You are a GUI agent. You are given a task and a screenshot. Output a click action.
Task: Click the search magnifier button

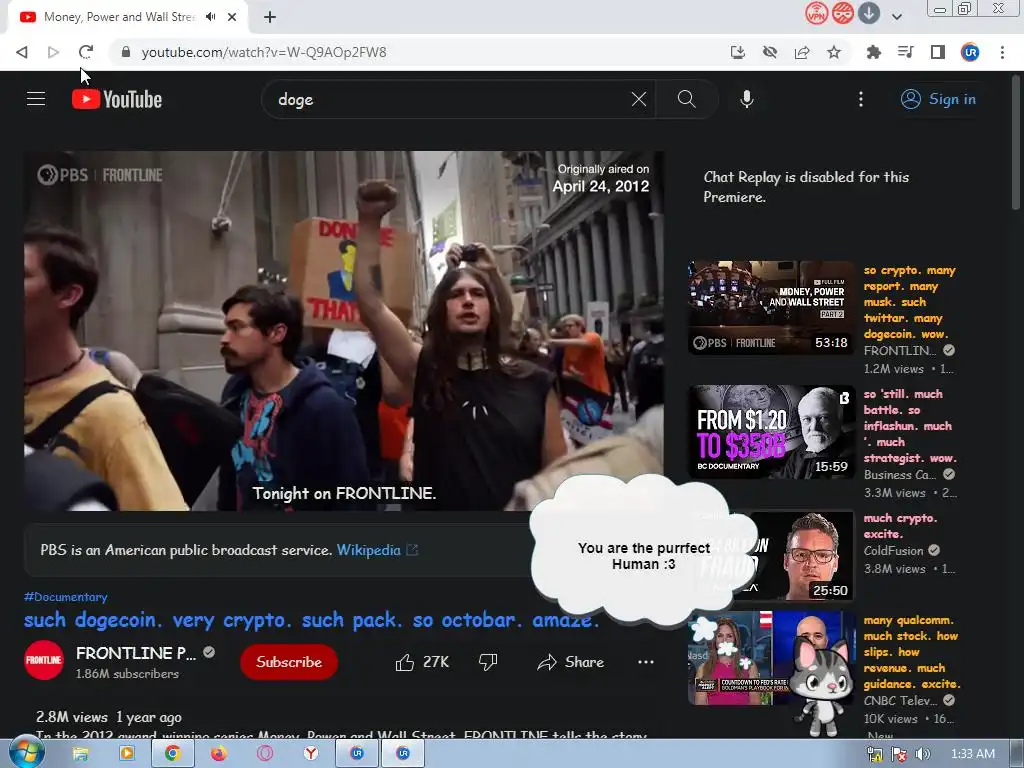pyautogui.click(x=686, y=99)
